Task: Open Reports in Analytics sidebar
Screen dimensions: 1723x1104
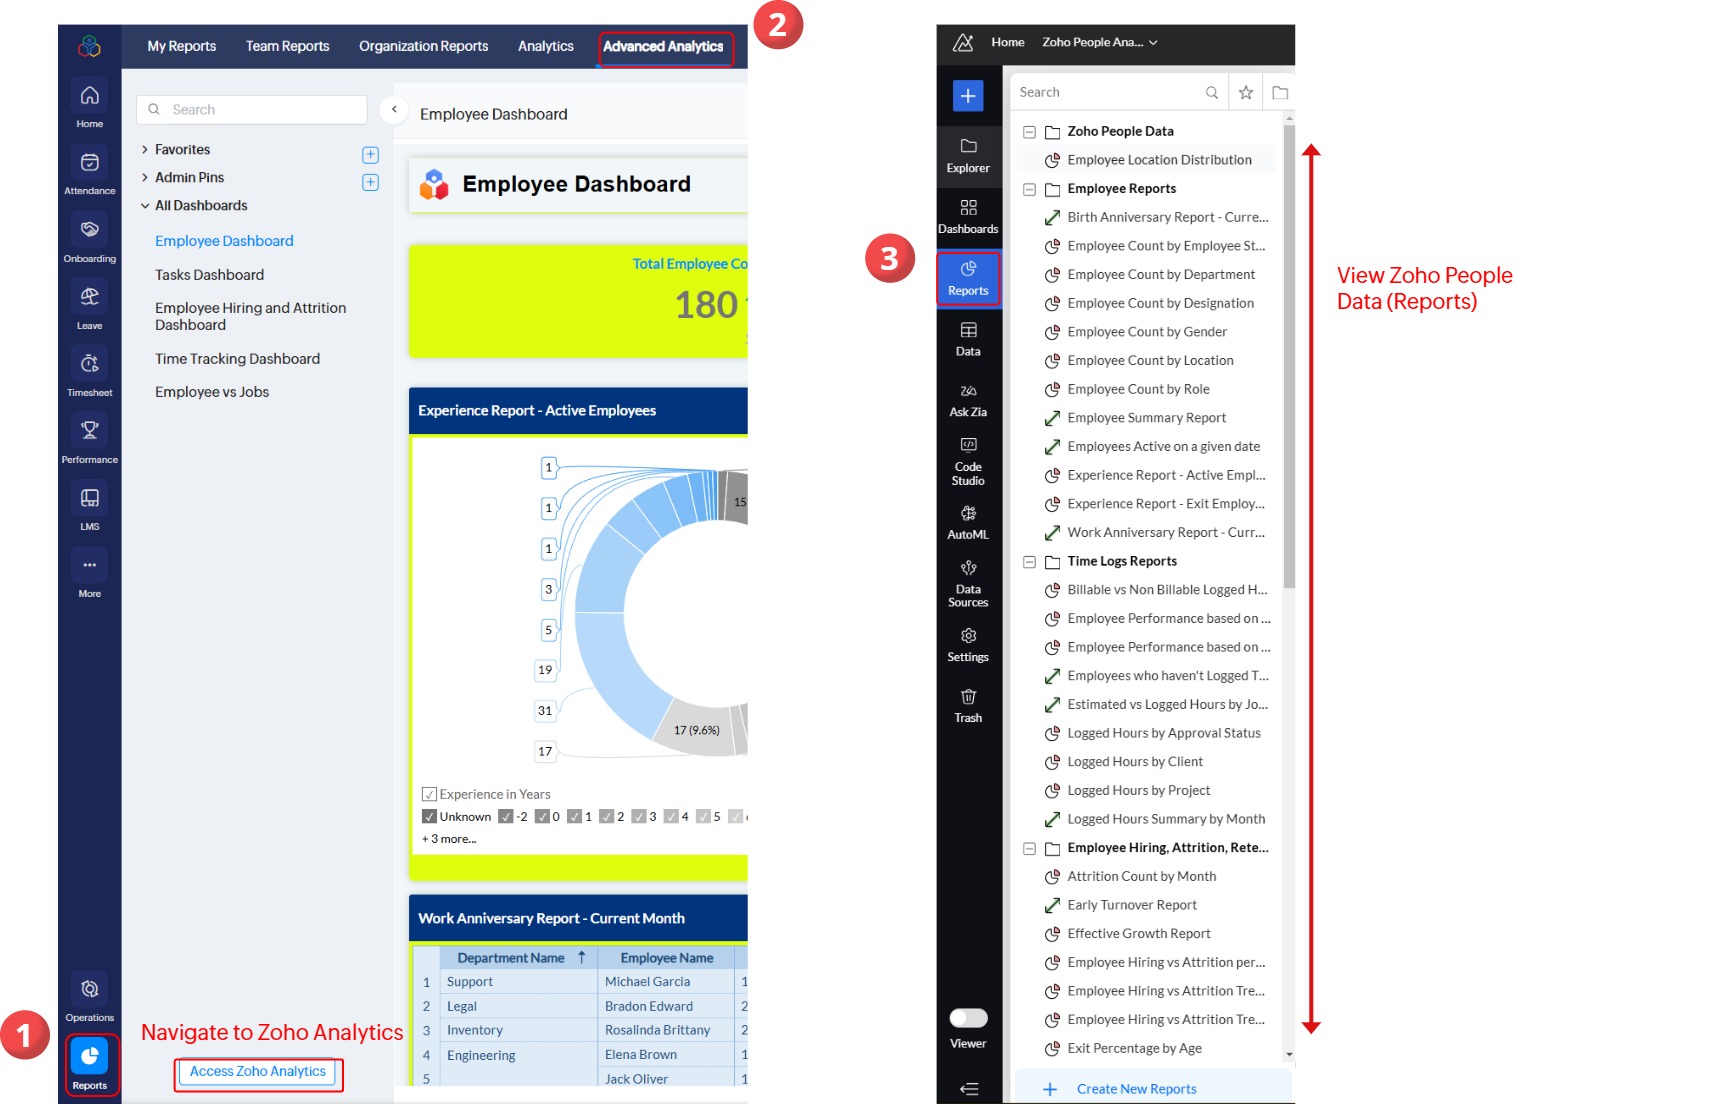Action: (x=968, y=278)
